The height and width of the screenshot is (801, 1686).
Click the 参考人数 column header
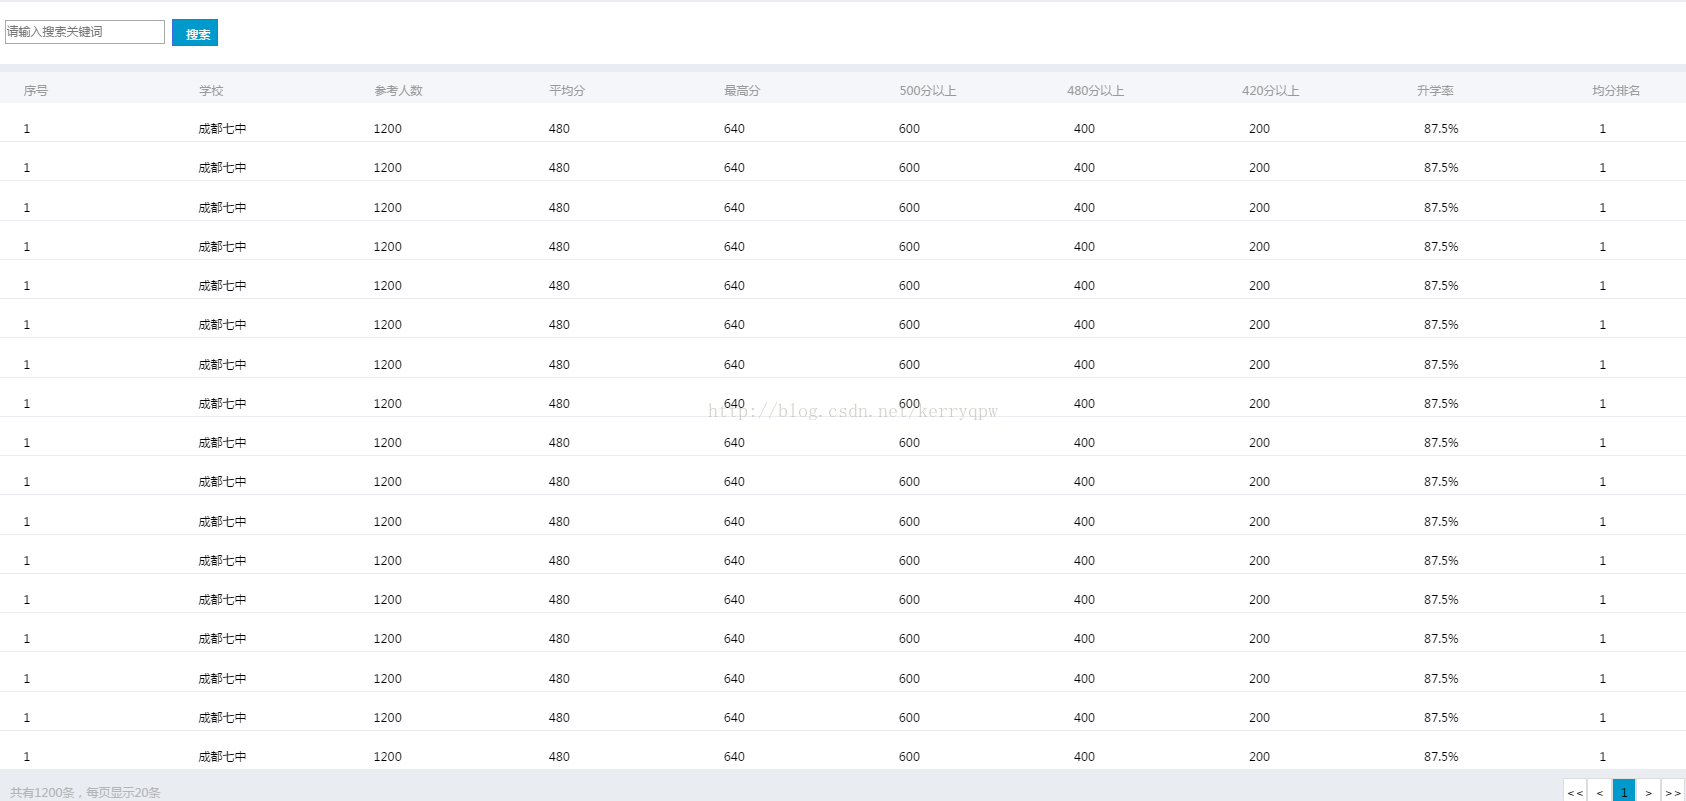pyautogui.click(x=398, y=90)
